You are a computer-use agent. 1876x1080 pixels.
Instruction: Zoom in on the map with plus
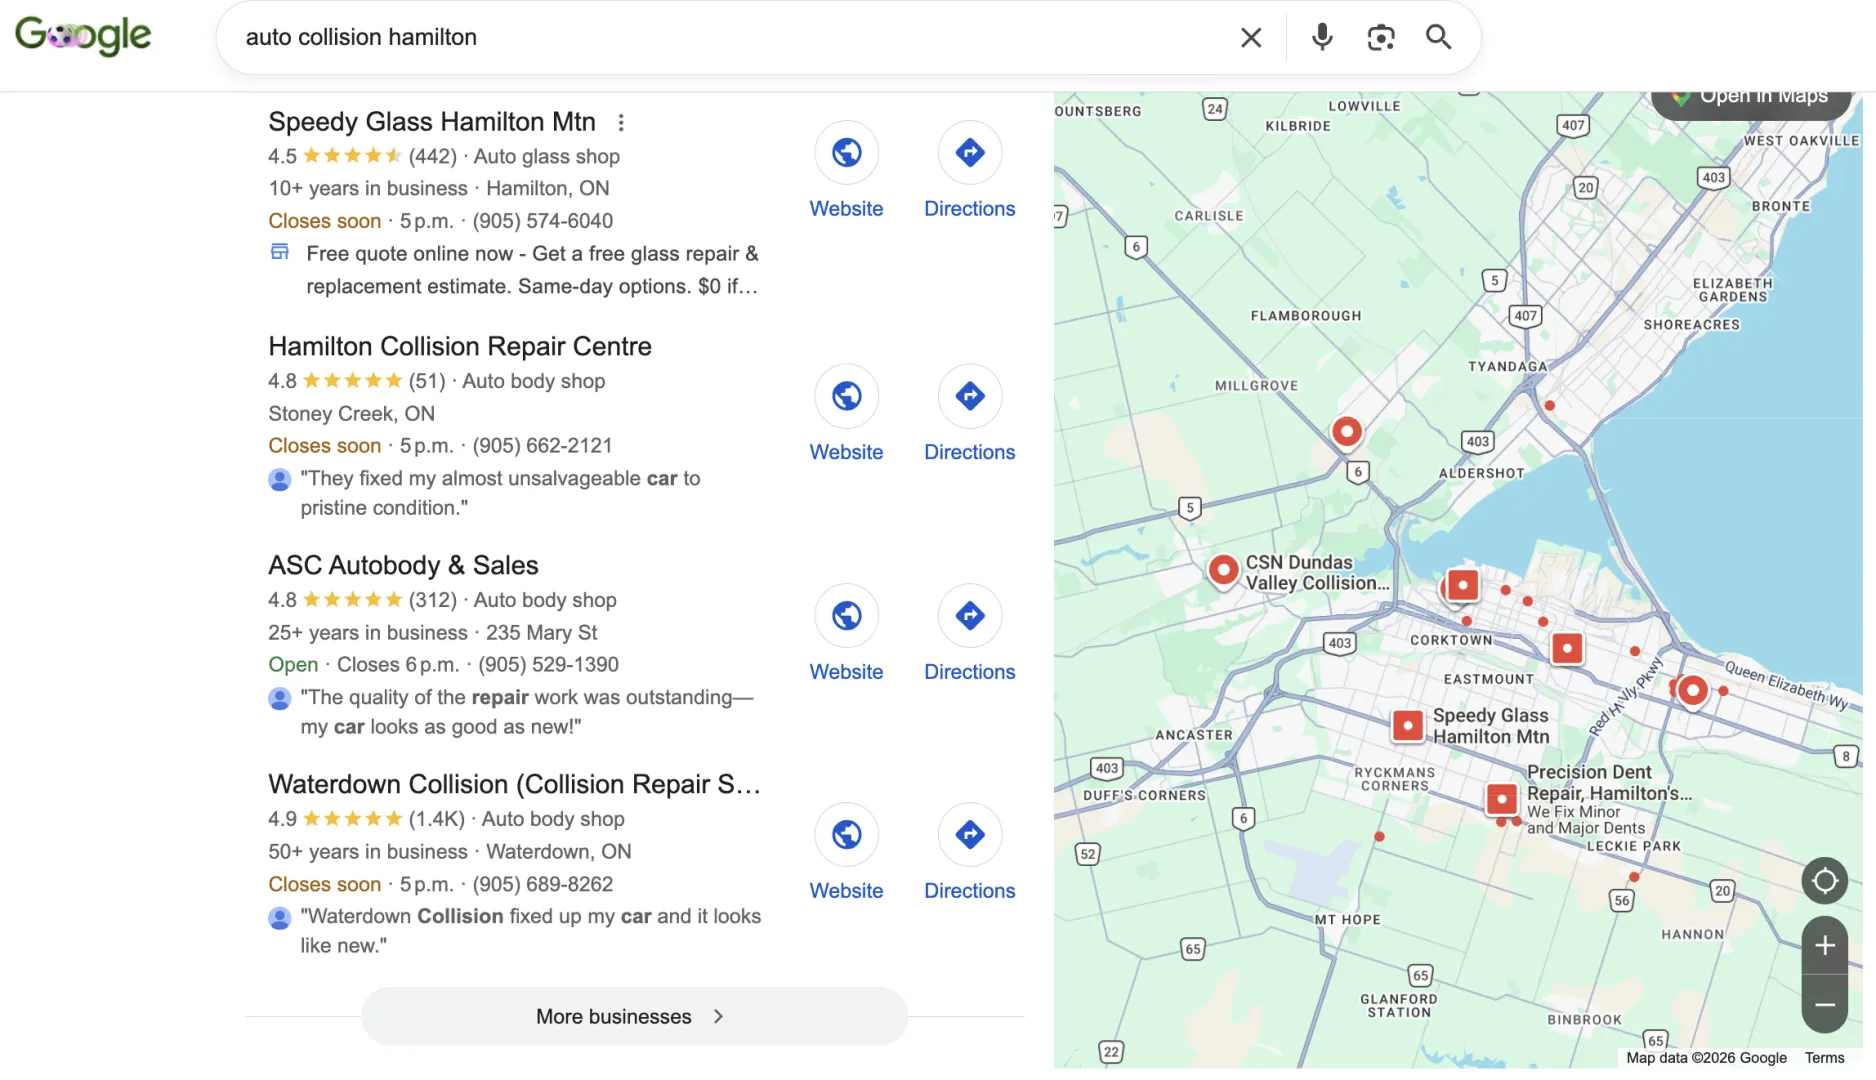pyautogui.click(x=1825, y=945)
